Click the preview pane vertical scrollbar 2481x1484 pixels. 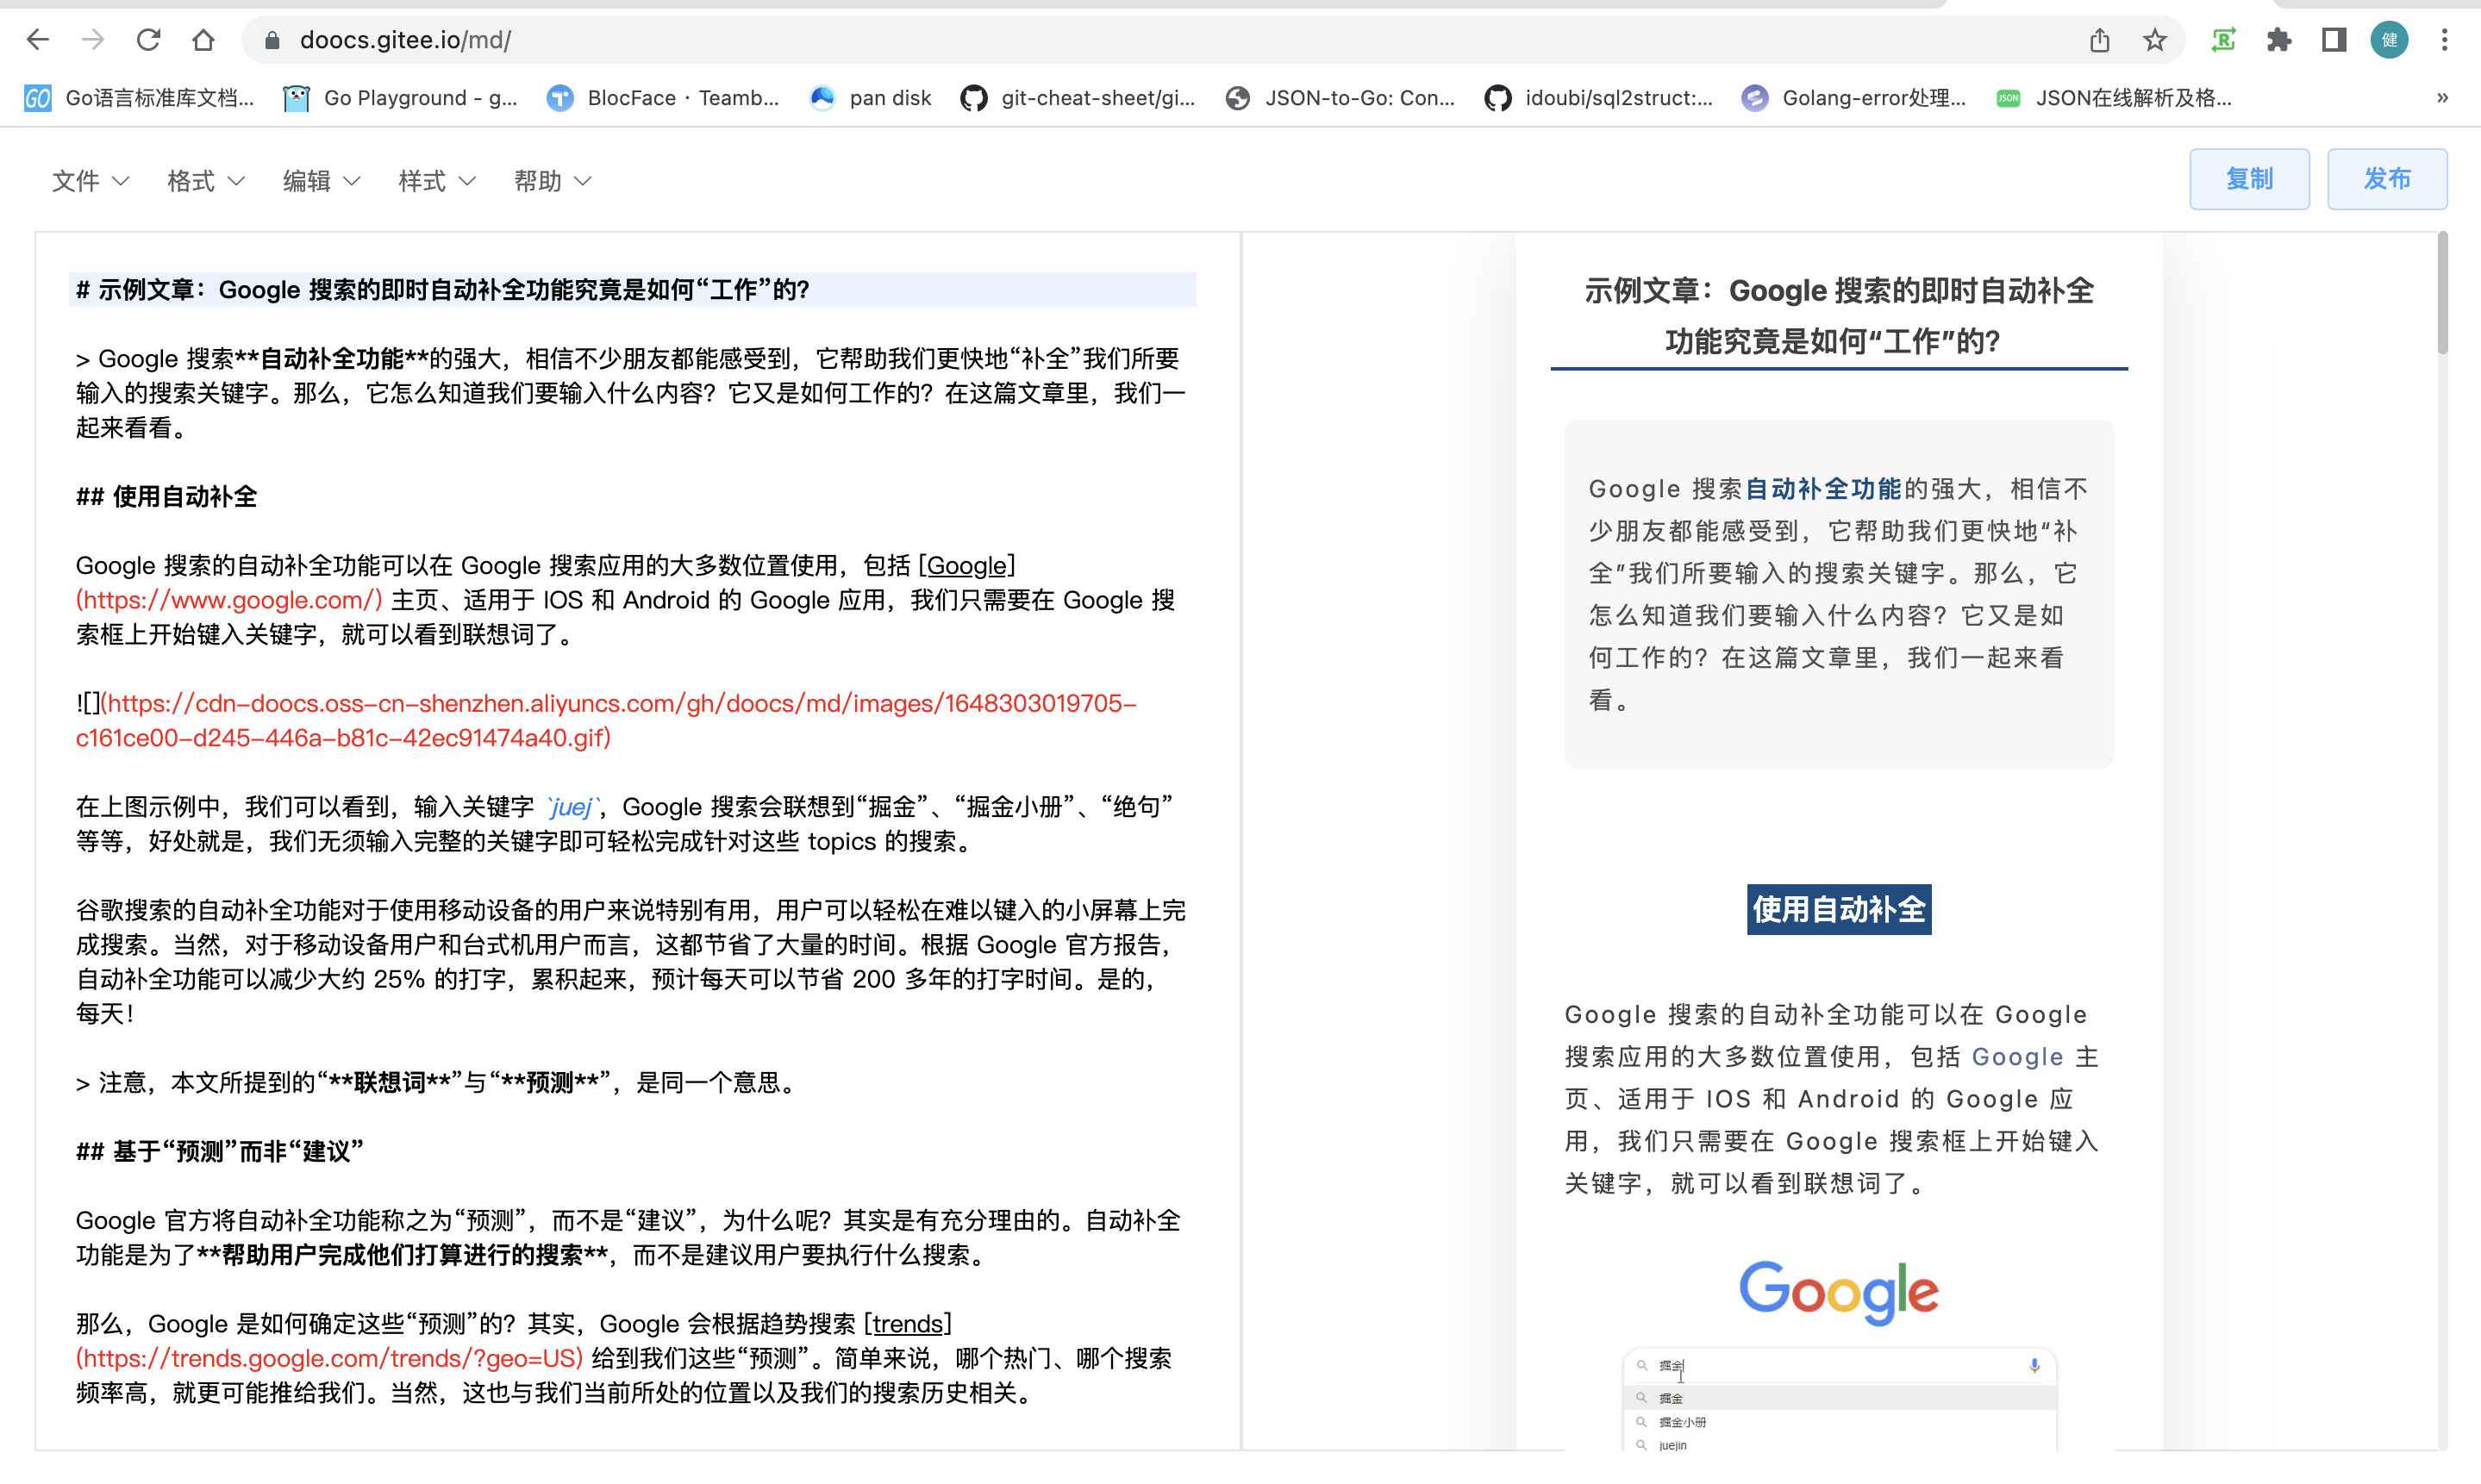tap(2442, 293)
